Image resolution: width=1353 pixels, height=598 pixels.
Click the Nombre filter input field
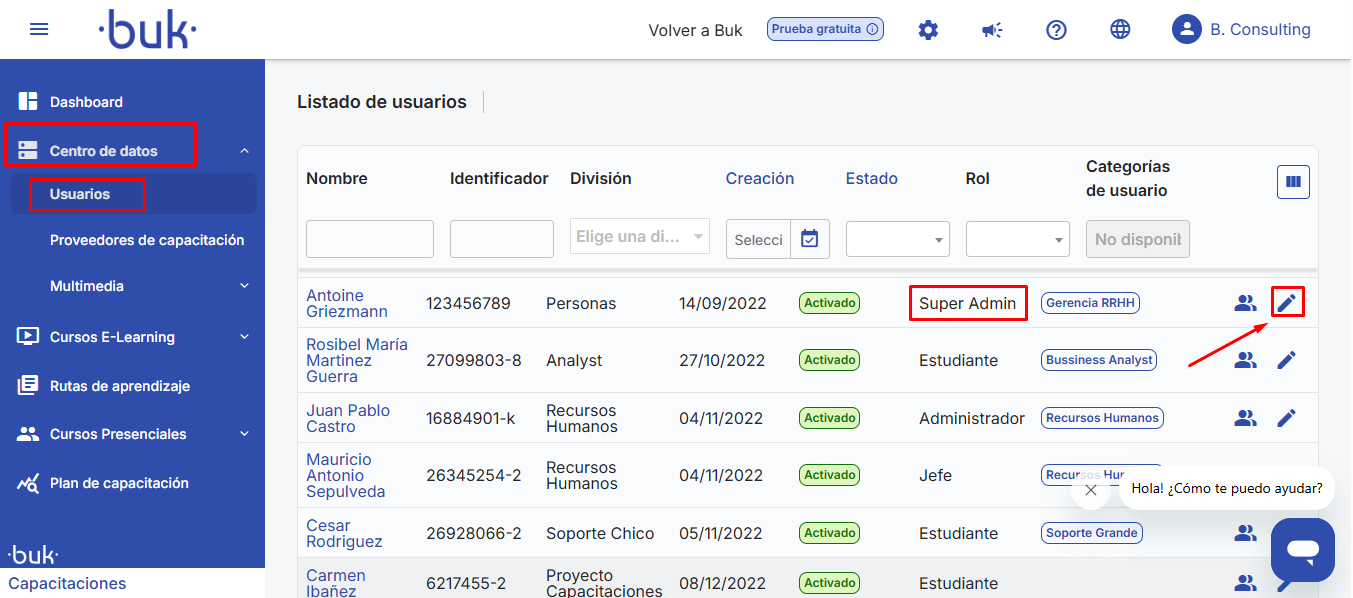point(369,239)
